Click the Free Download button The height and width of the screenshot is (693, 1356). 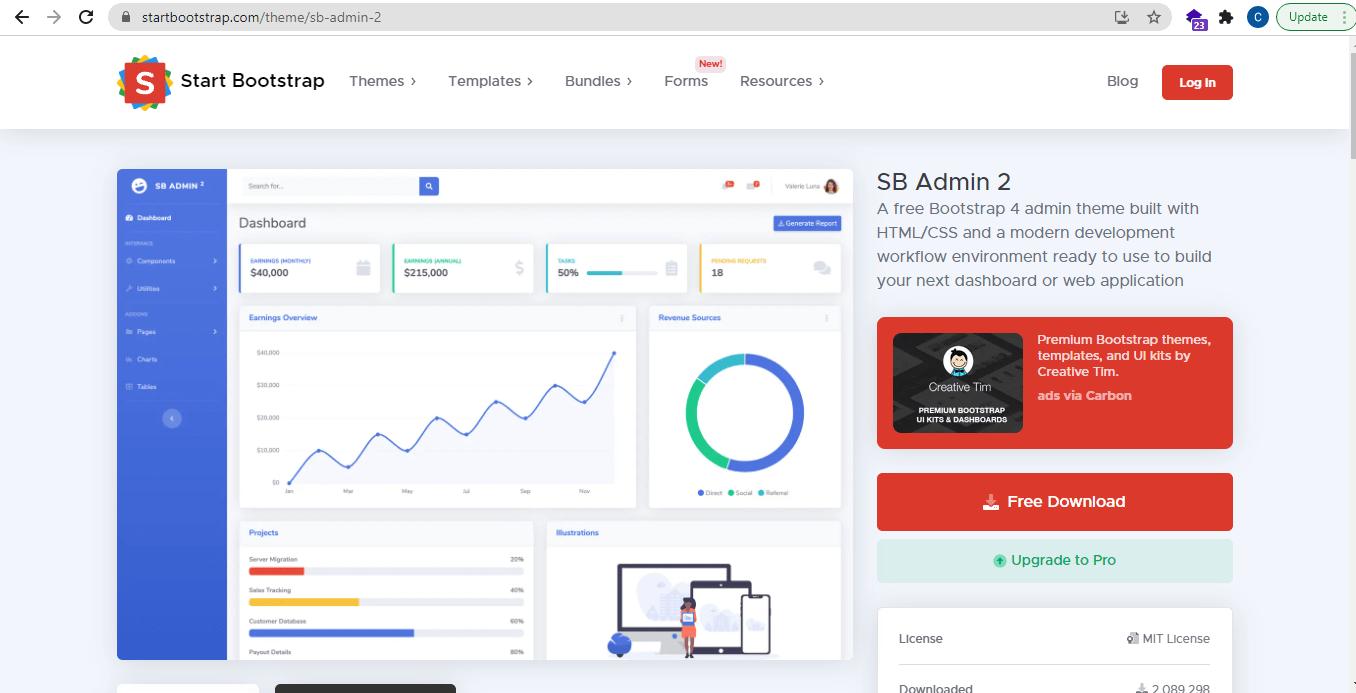pos(1055,502)
